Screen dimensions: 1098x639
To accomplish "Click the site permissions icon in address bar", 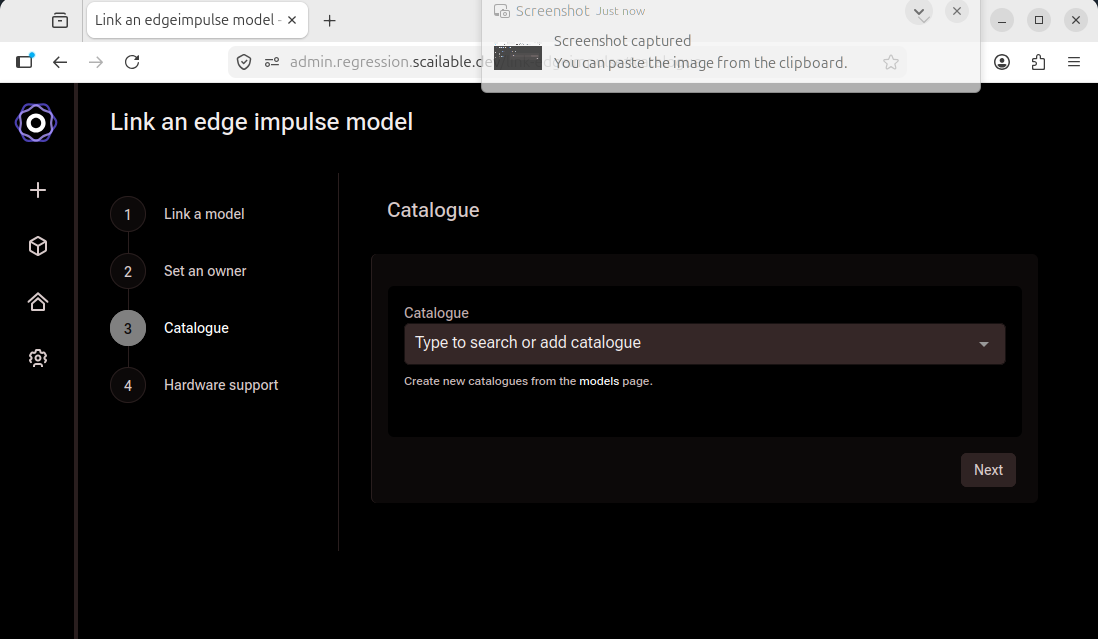I will [272, 62].
